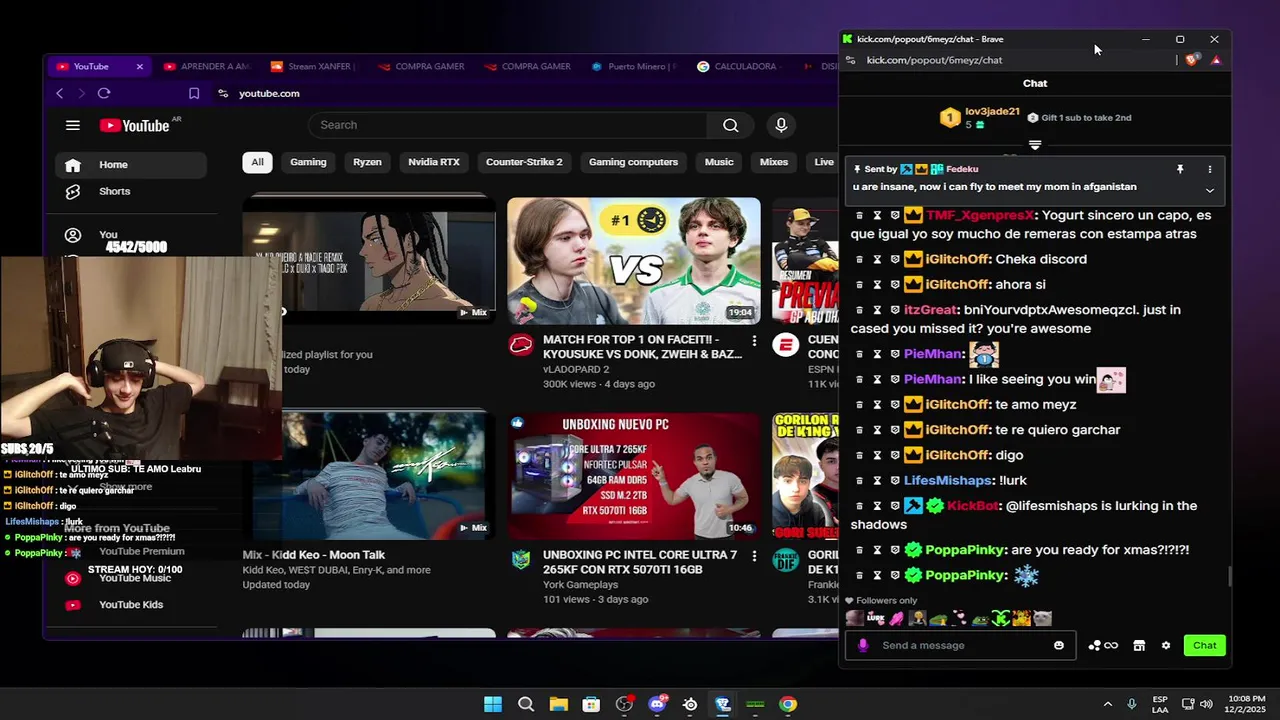Click the YouTube search magnifier button
This screenshot has height=720, width=1280.
[731, 125]
